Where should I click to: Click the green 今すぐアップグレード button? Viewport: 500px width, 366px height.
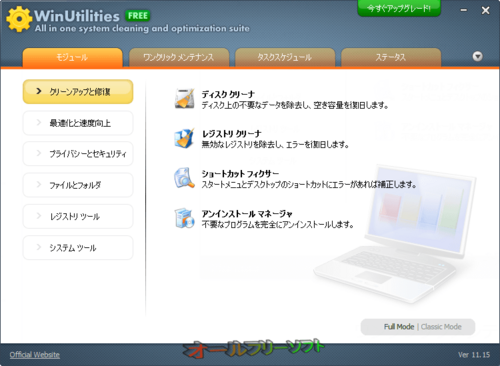click(399, 8)
